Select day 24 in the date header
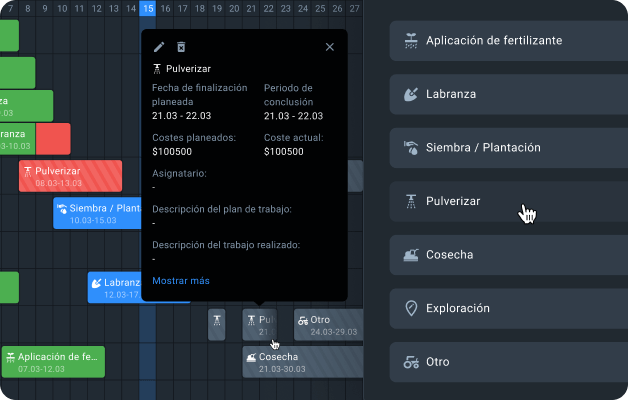628x400 pixels. 303,8
